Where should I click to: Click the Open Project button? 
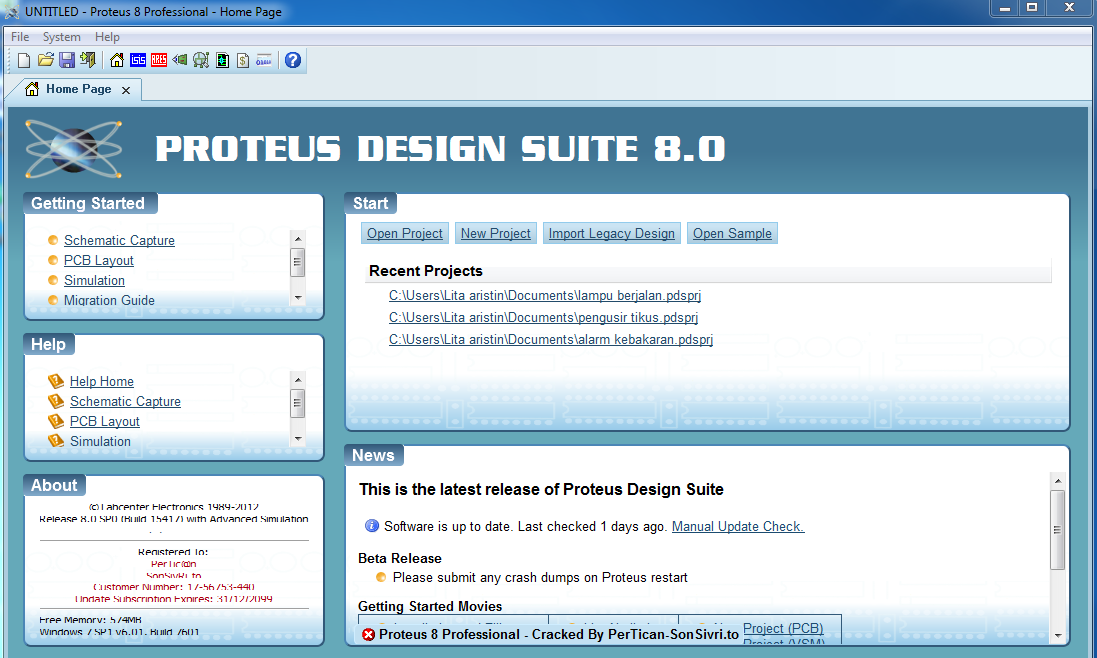tap(404, 234)
